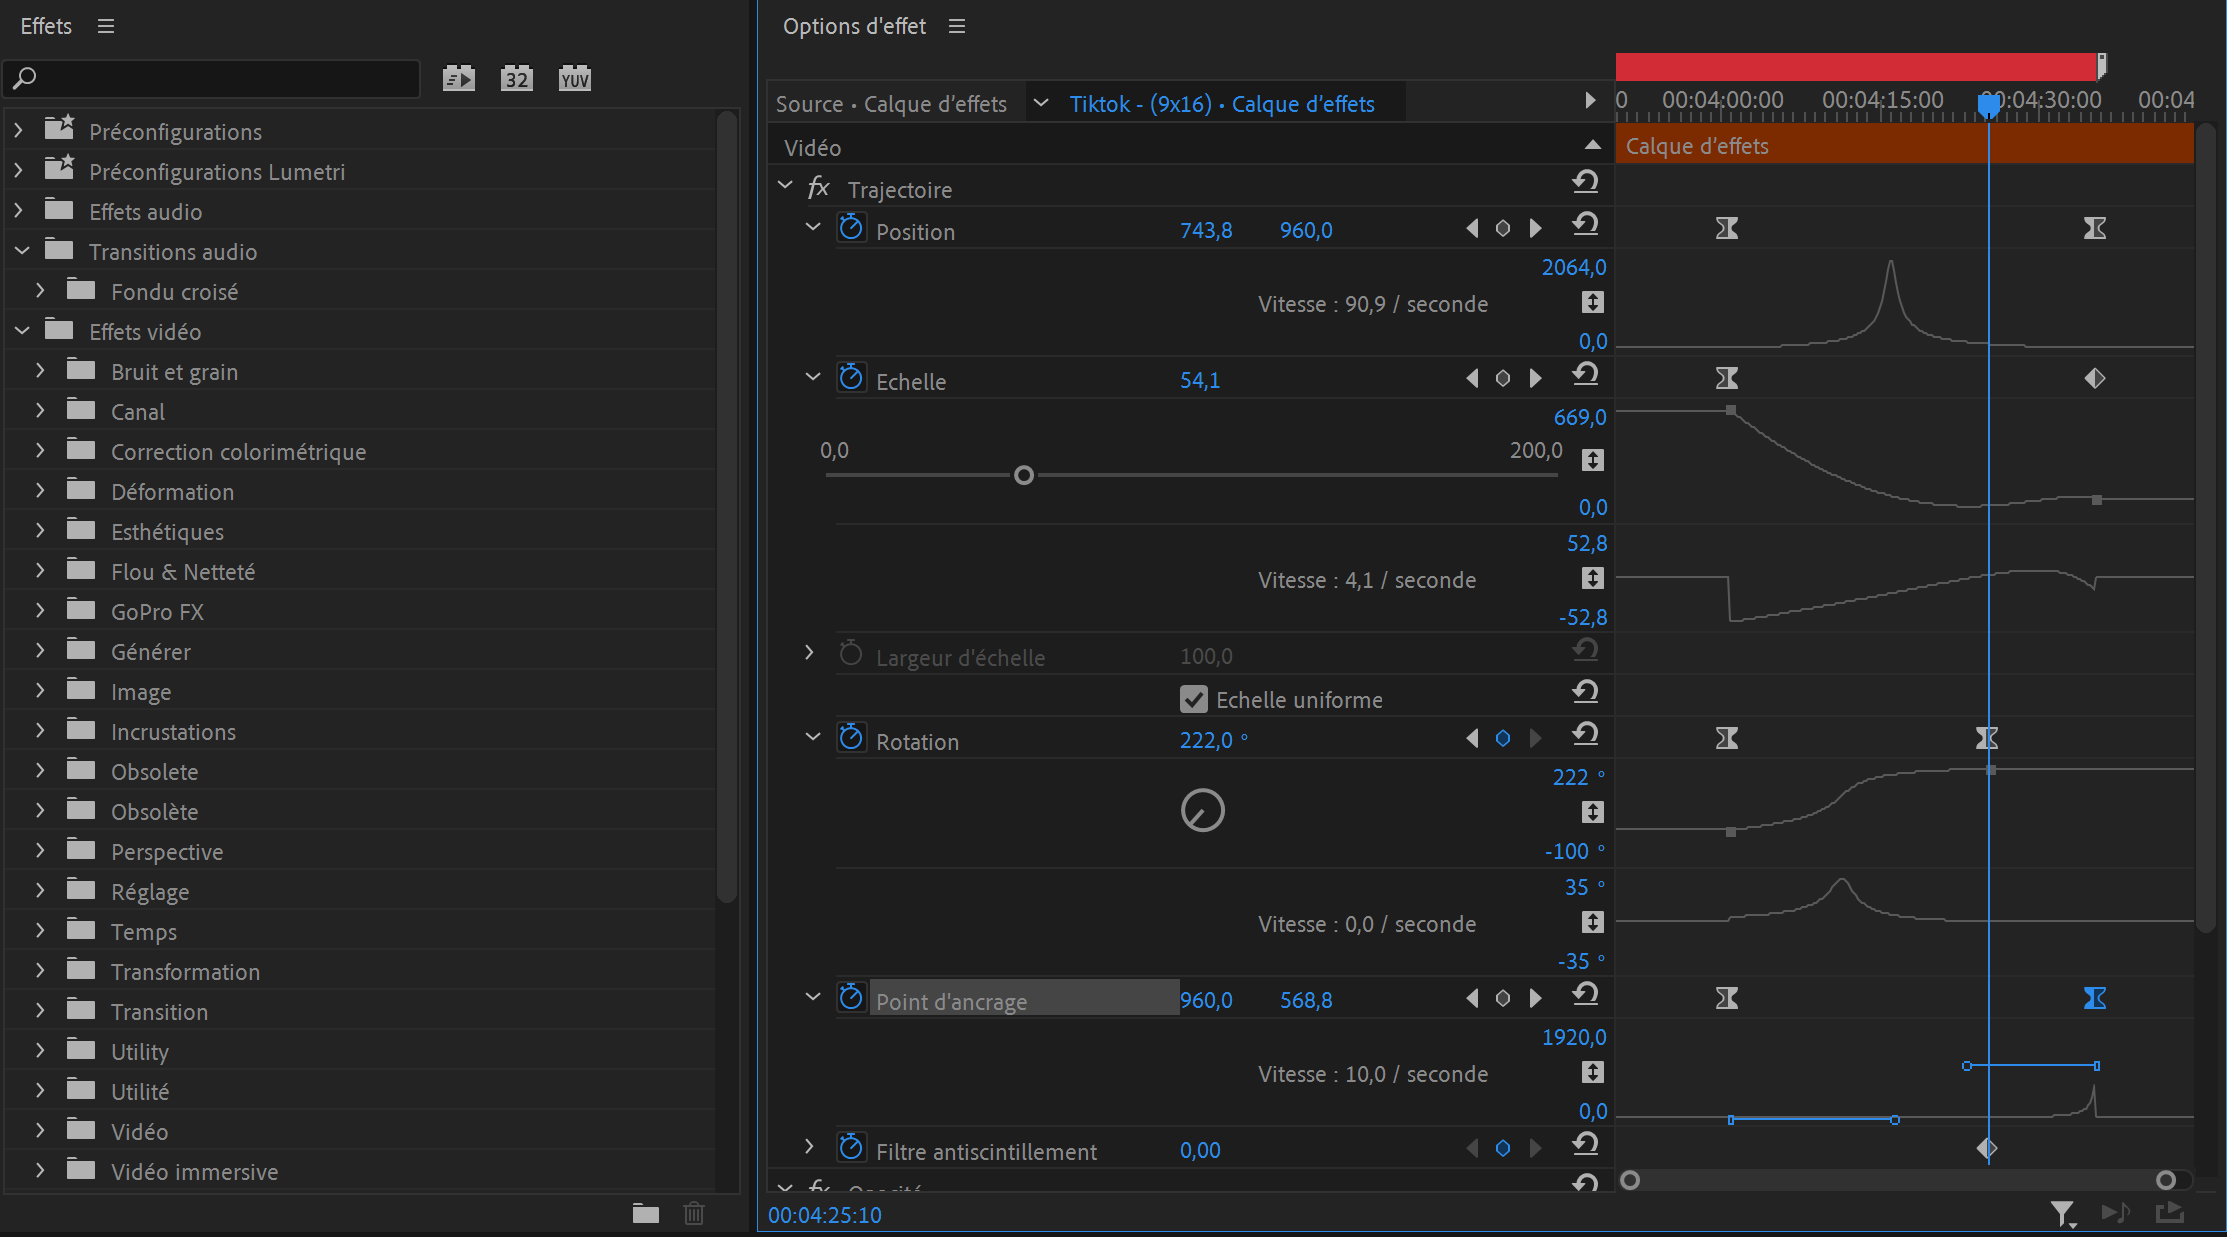The image size is (2227, 1237).
Task: Toggle Position animation stopwatch
Action: (851, 229)
